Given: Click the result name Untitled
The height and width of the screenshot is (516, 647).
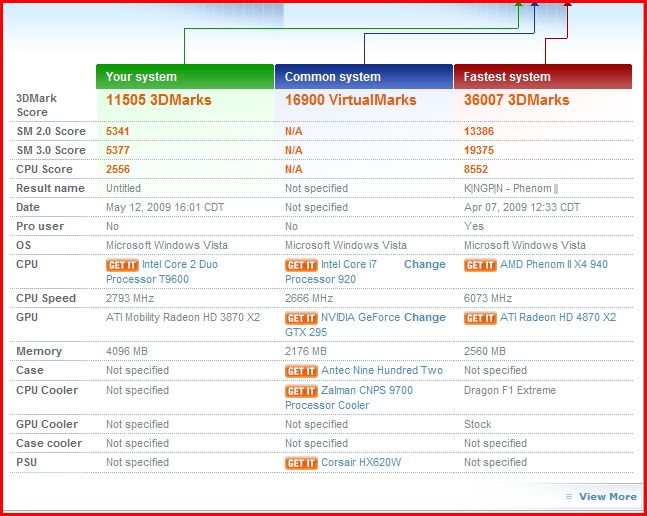Looking at the screenshot, I should tap(123, 188).
